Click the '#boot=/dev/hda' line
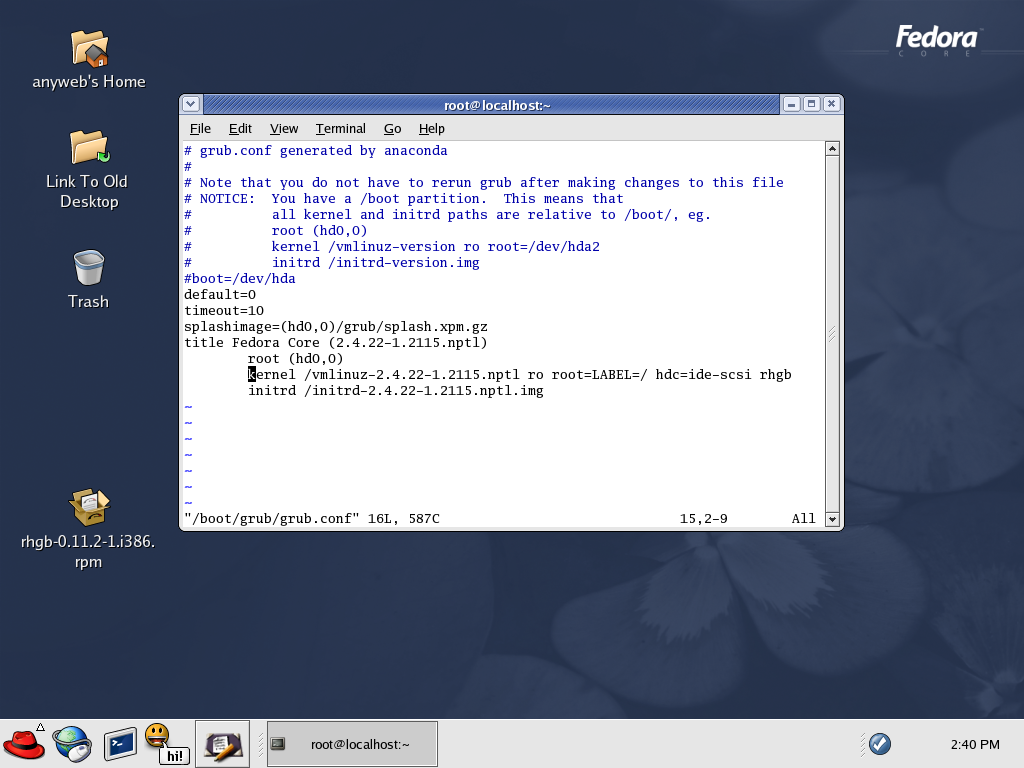 pos(240,279)
